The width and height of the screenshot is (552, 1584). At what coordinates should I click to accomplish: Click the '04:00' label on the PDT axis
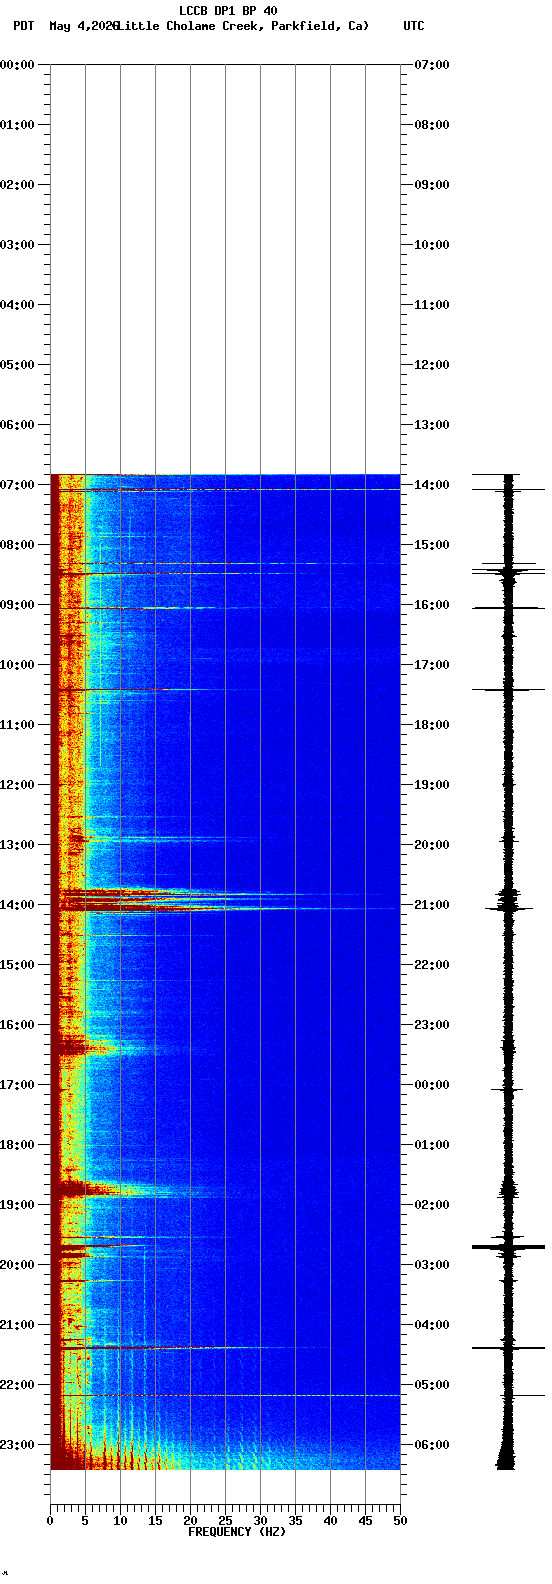(18, 305)
